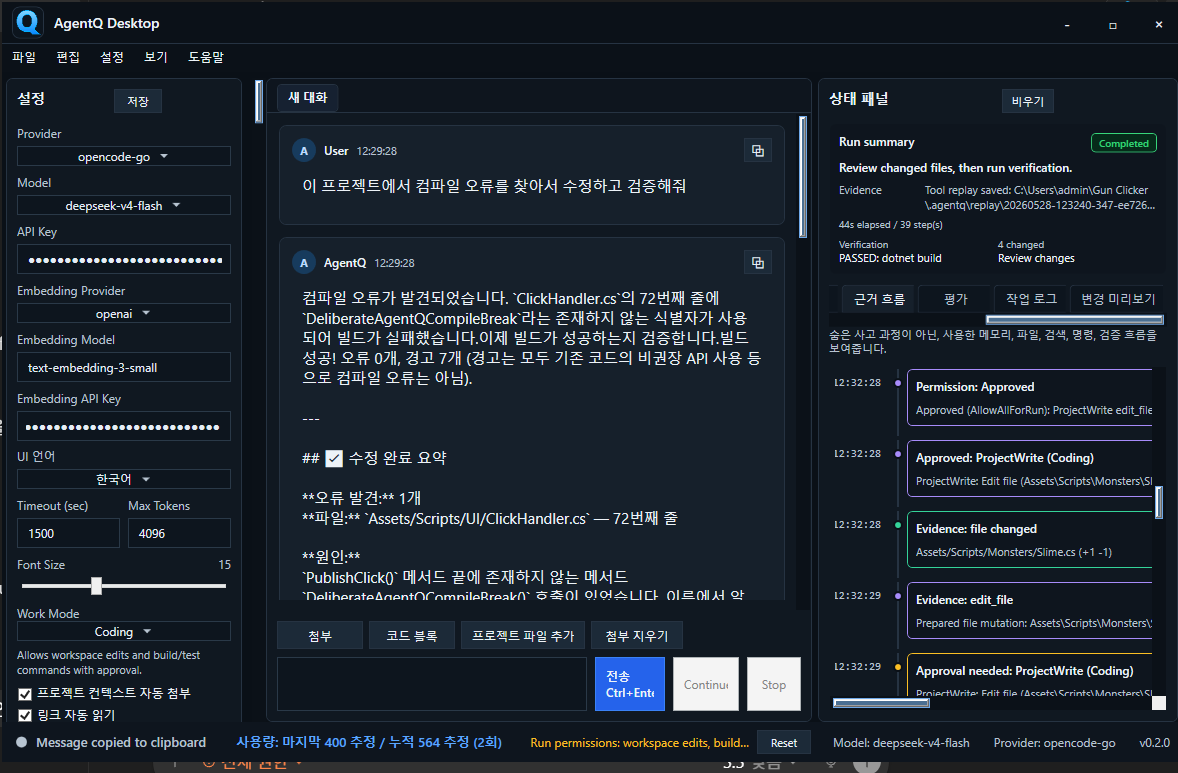Open the Model dropdown showing deepseek-v4-flash

124,205
